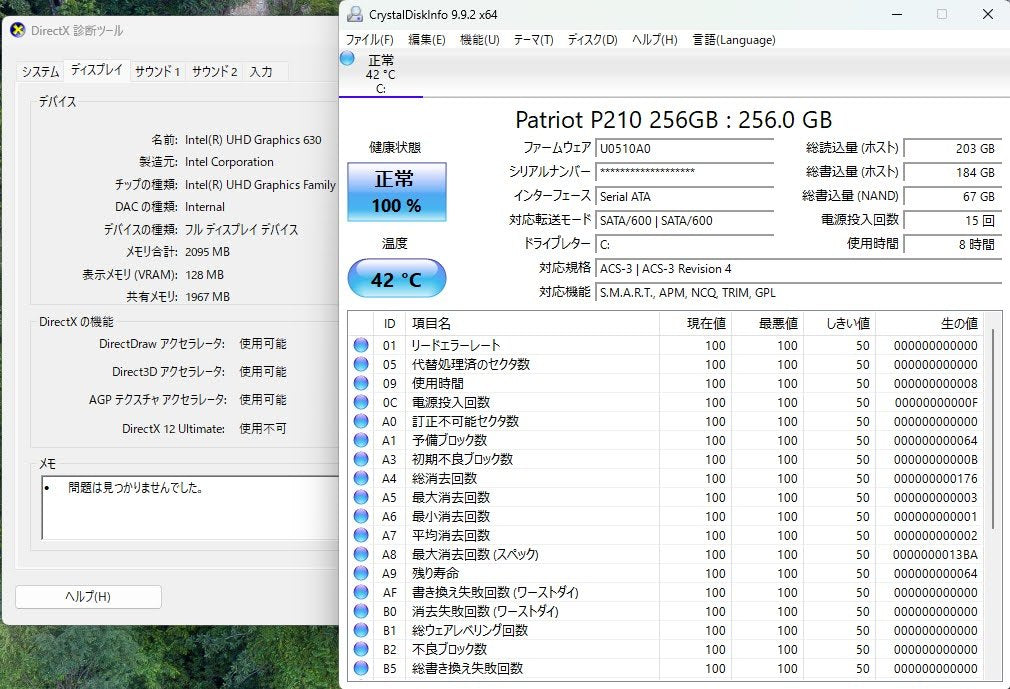The image size is (1010, 689).
Task: Click status orb for row B0 消去失敗回数
Action: click(x=361, y=611)
